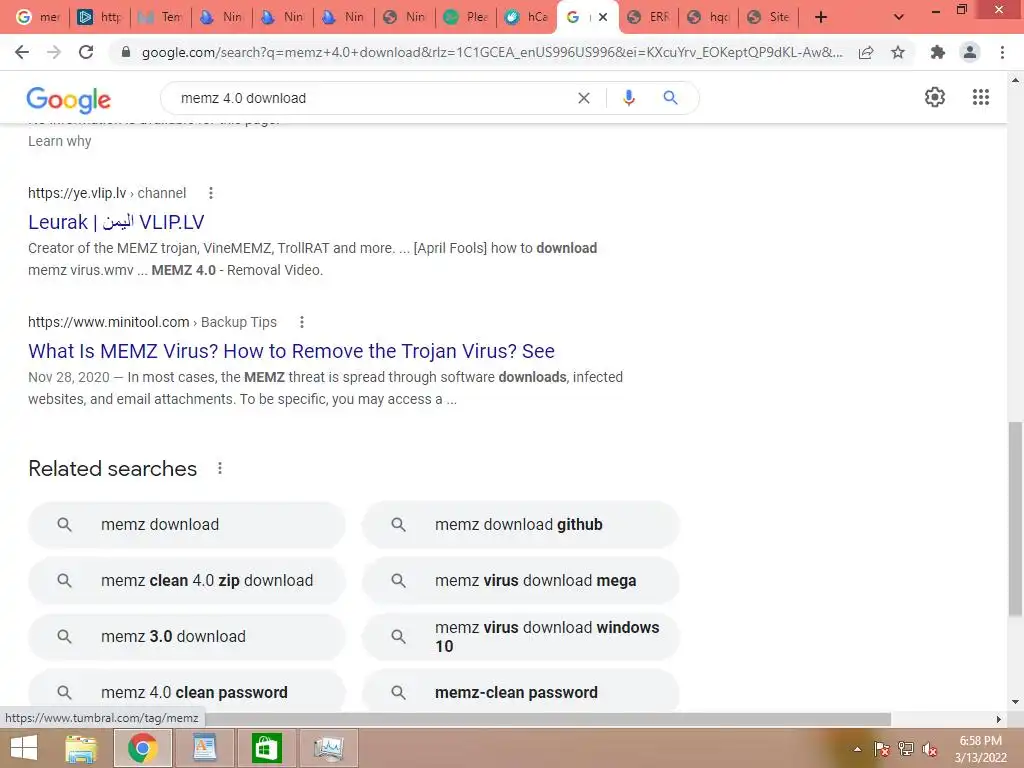Screen dimensions: 1024x768
Task: Search related: memz download
Action: point(186,524)
